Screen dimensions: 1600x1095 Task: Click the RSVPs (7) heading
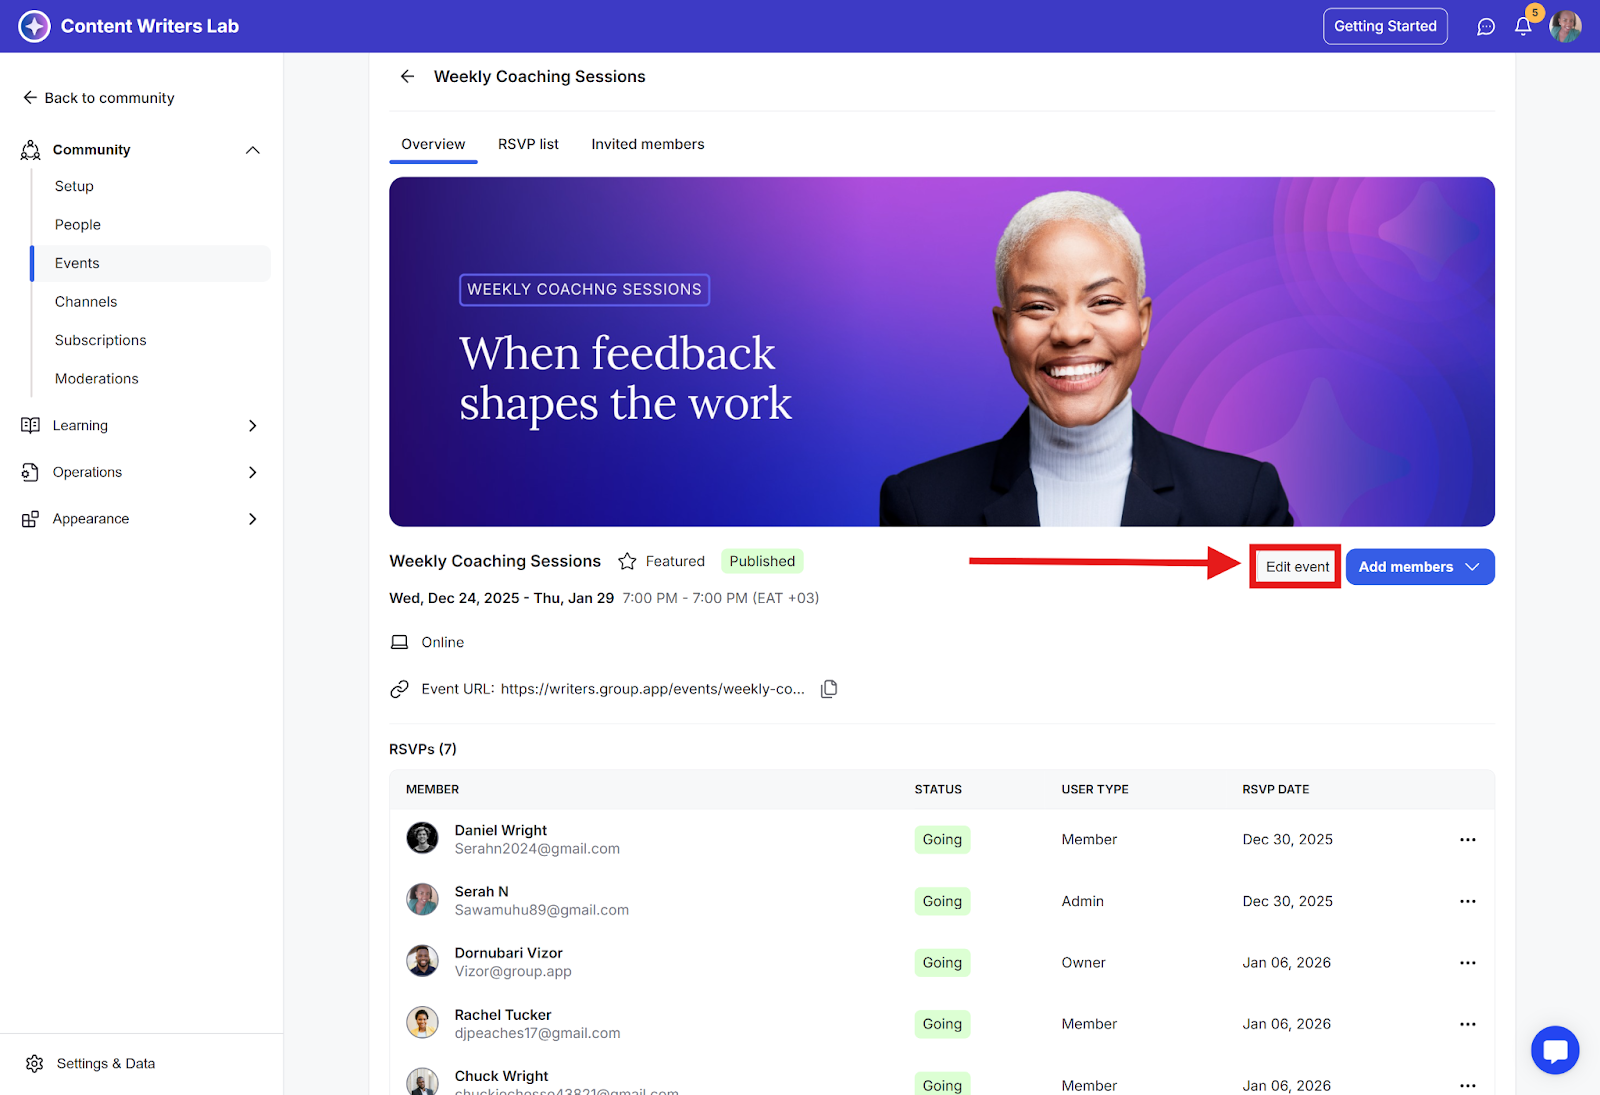click(x=423, y=749)
